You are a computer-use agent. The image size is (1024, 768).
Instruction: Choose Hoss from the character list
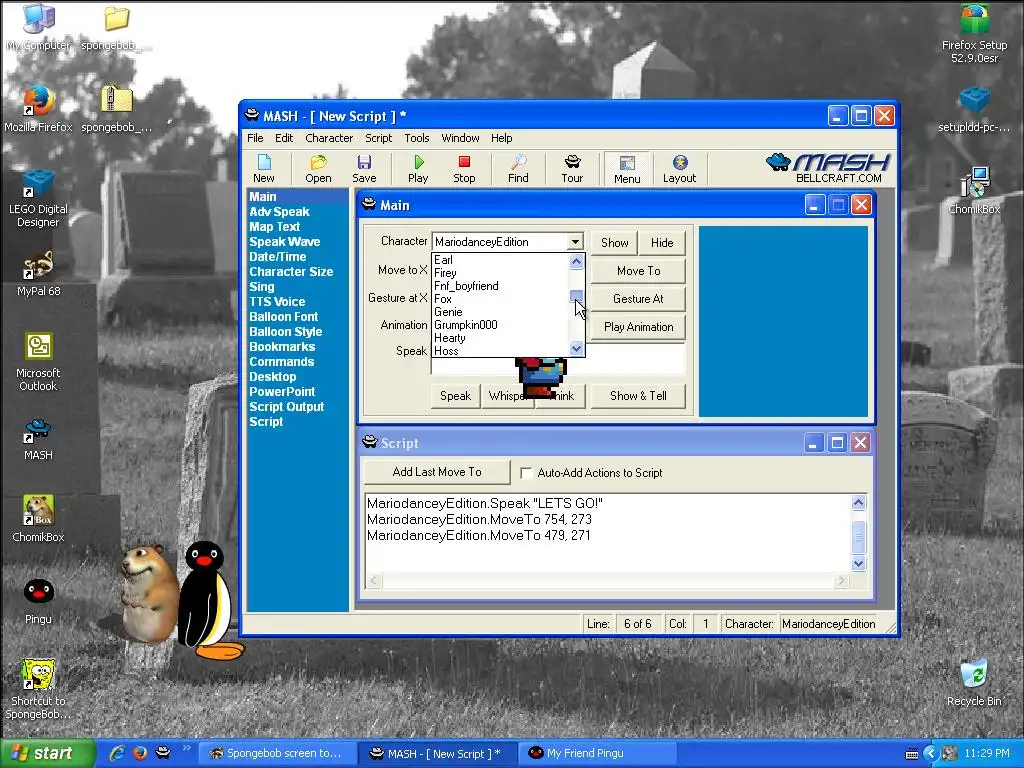coord(500,351)
